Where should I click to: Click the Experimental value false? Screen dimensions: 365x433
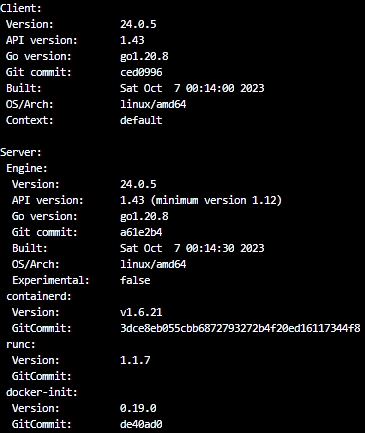tap(135, 280)
